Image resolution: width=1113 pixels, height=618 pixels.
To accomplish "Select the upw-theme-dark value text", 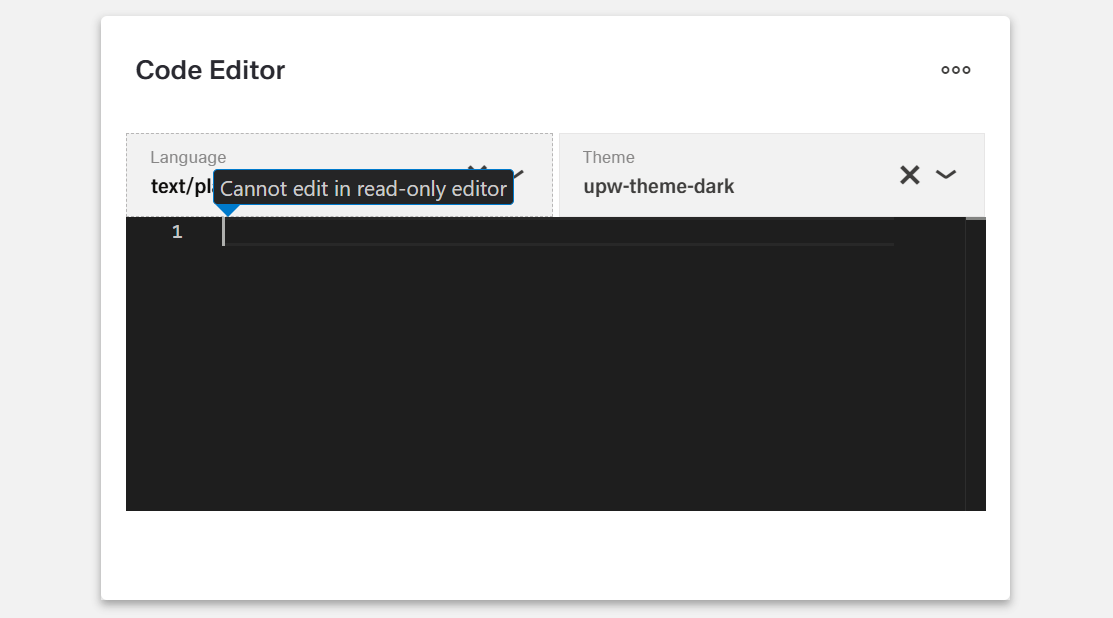I will click(x=659, y=186).
